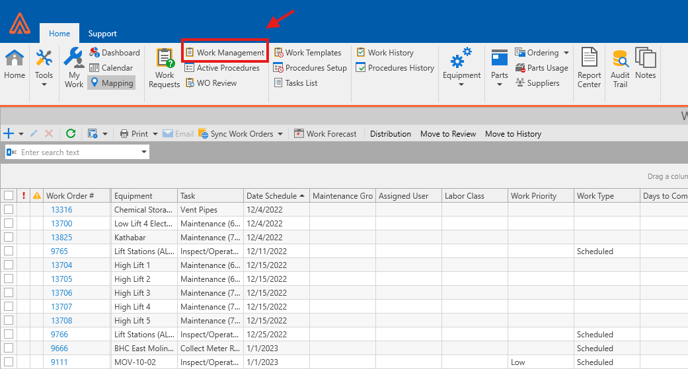Image resolution: width=688 pixels, height=369 pixels.
Task: Open Work History
Action: (385, 53)
